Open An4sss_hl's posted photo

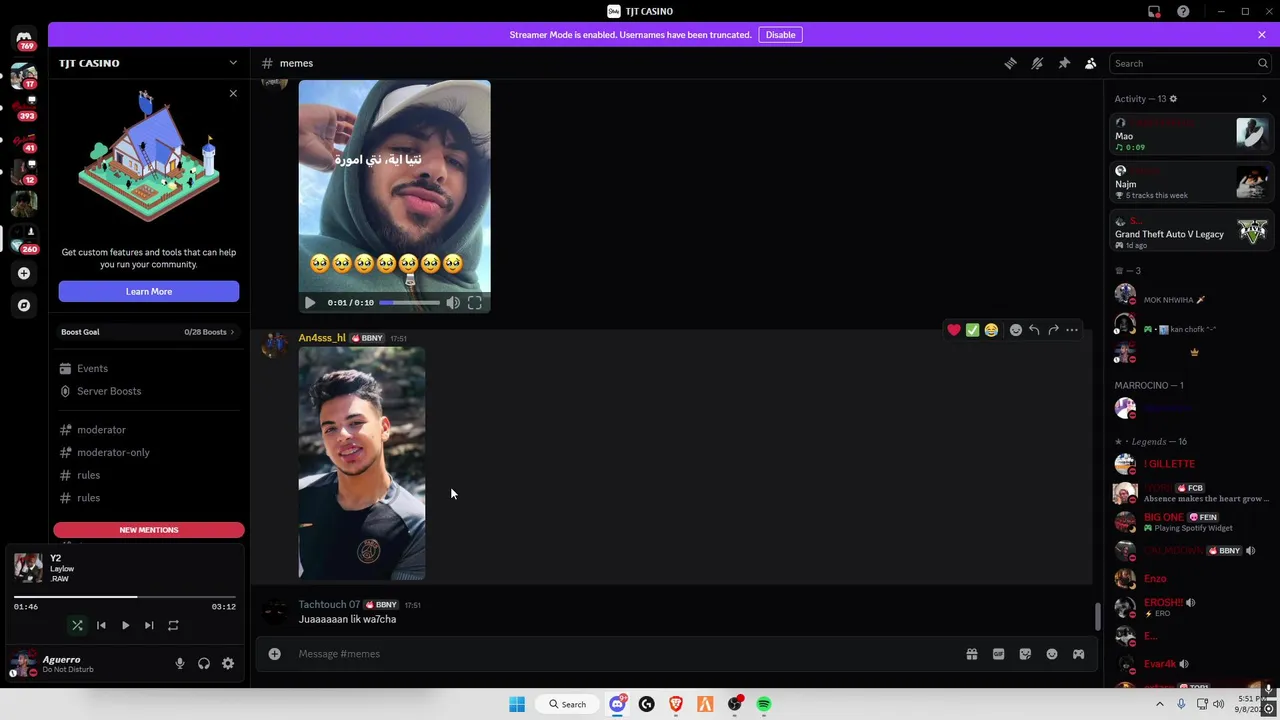click(362, 464)
